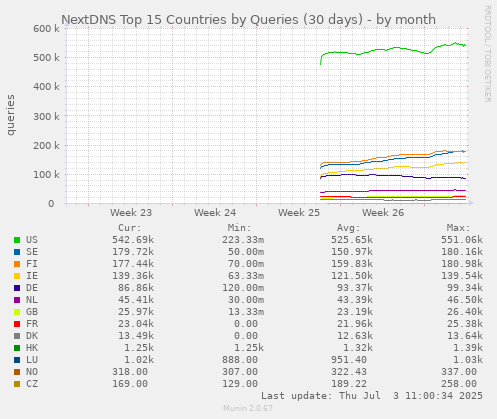The height and width of the screenshot is (419, 497).
Task: Click the LU average value 951.40
Action: (349, 360)
